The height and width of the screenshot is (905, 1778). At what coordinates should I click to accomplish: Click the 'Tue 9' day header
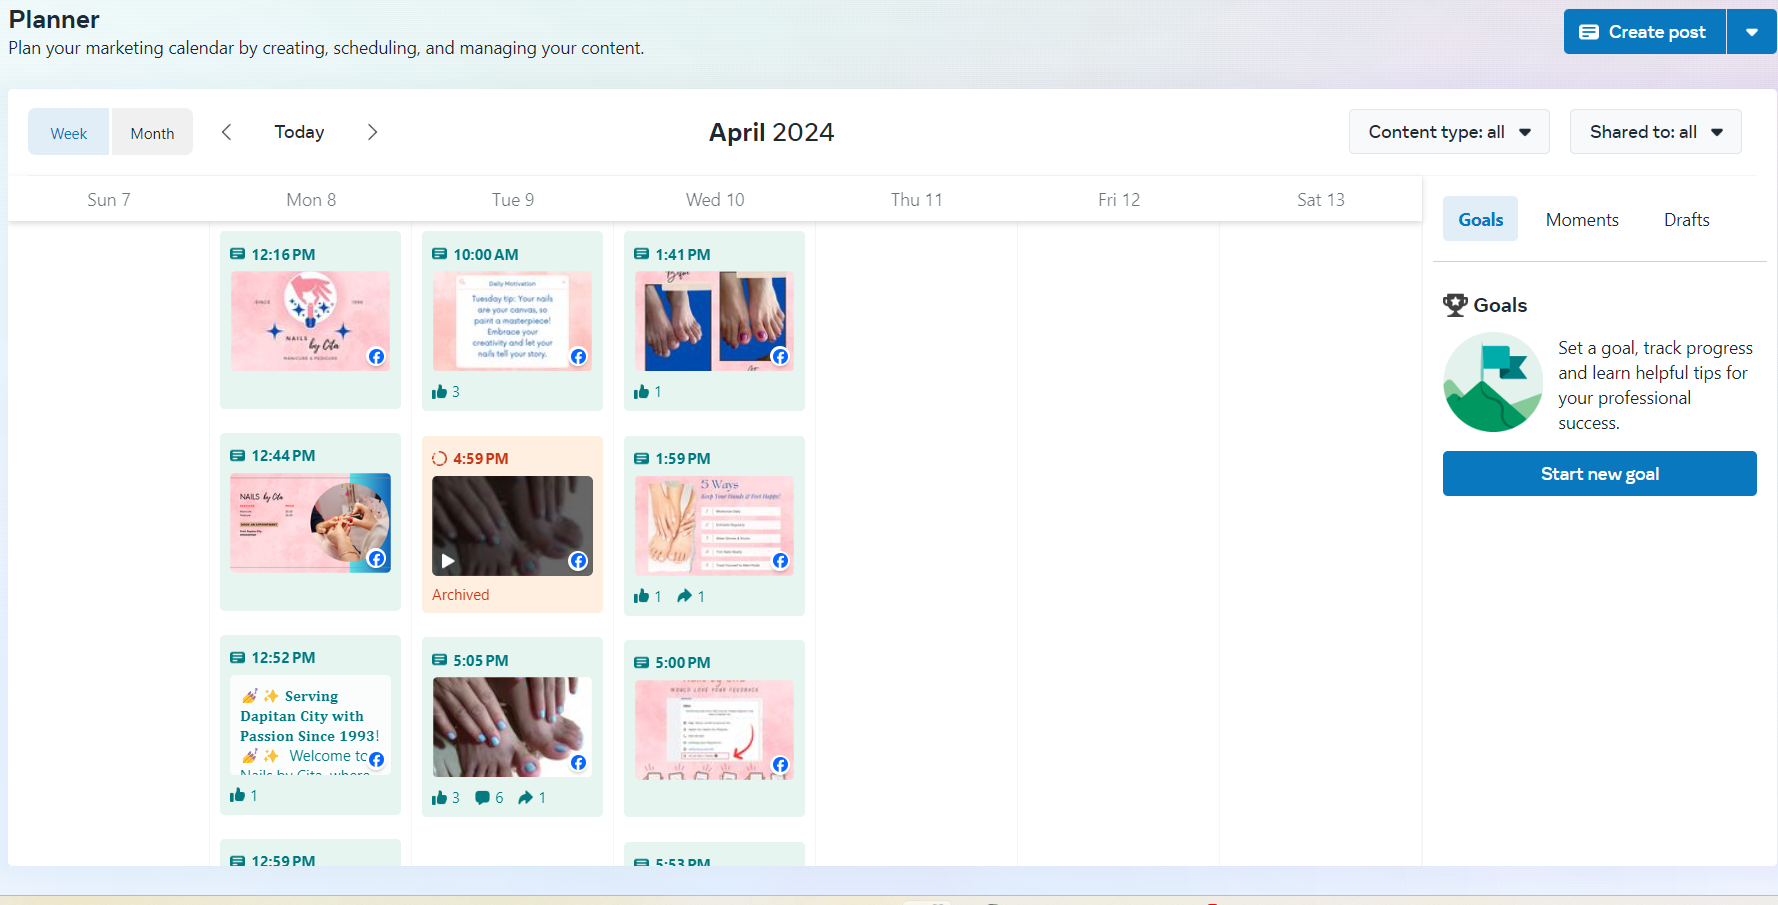(x=513, y=200)
